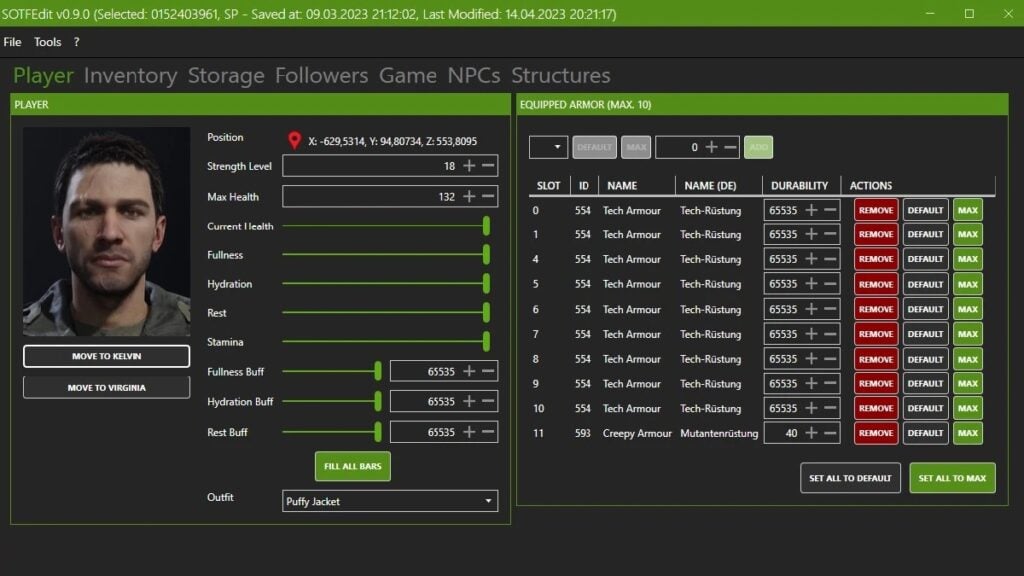Image resolution: width=1024 pixels, height=576 pixels.
Task: Open the File menu
Action: (12, 42)
